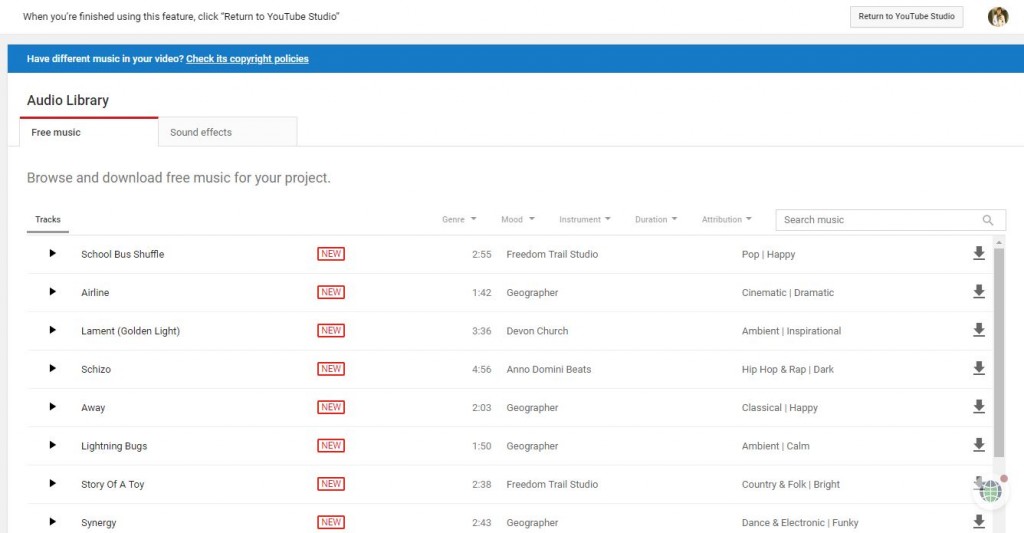This screenshot has width=1024, height=533.
Task: Open the Attribution filter dropdown
Action: point(726,219)
